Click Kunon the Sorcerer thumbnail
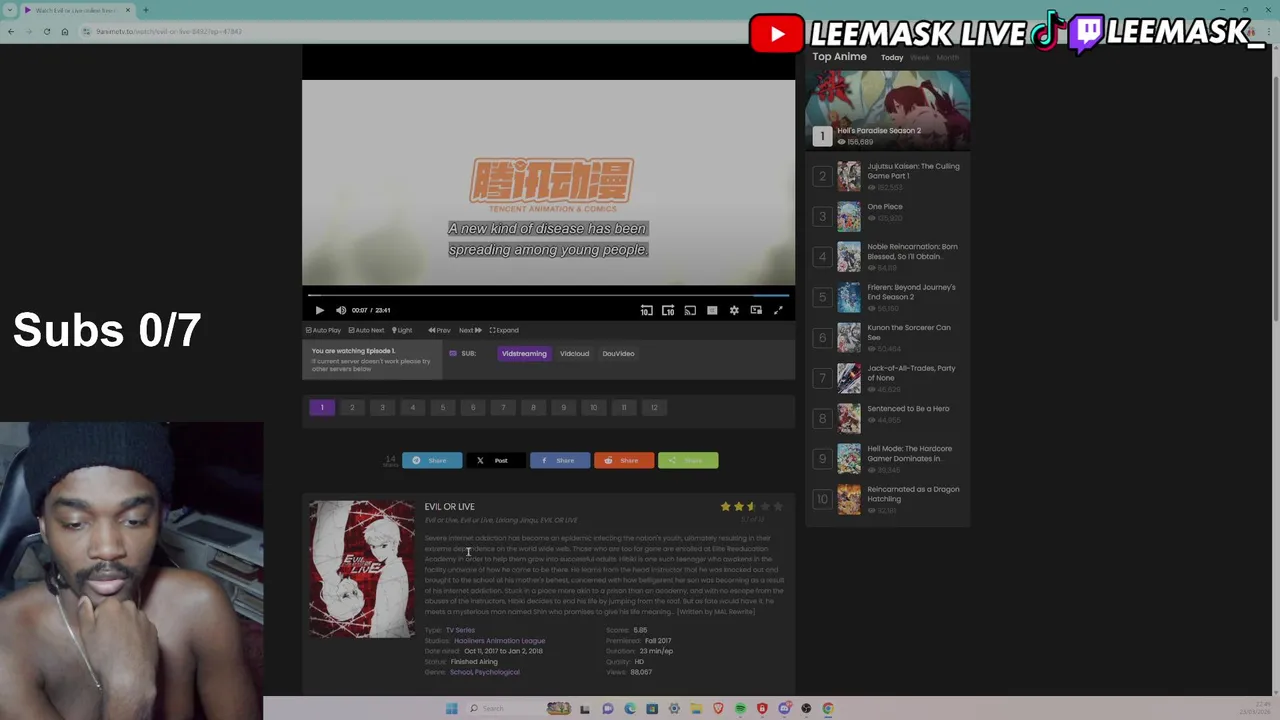 coord(849,337)
